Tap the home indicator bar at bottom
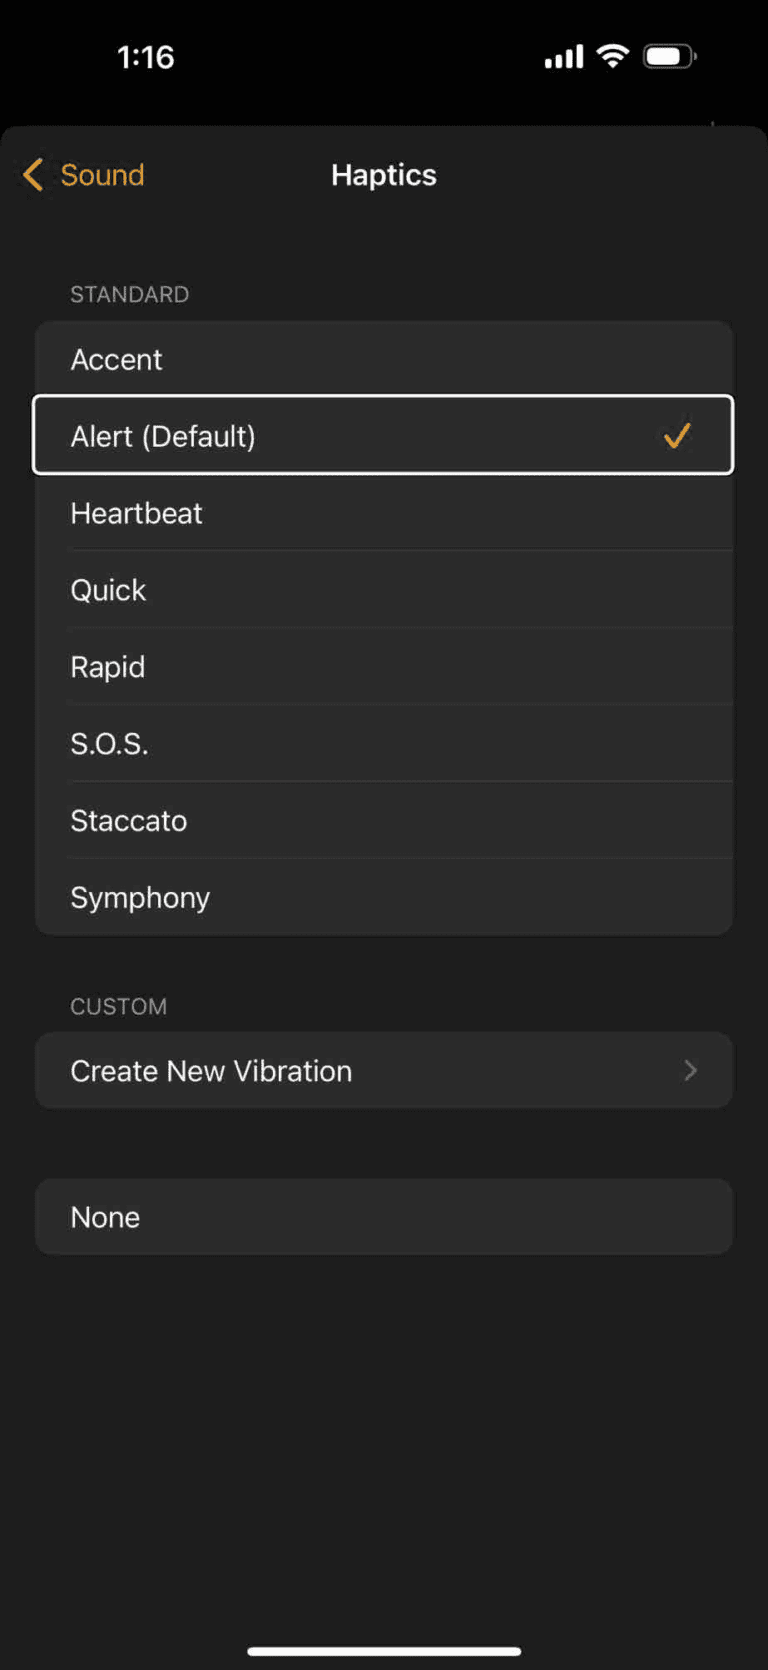 pyautogui.click(x=384, y=1651)
